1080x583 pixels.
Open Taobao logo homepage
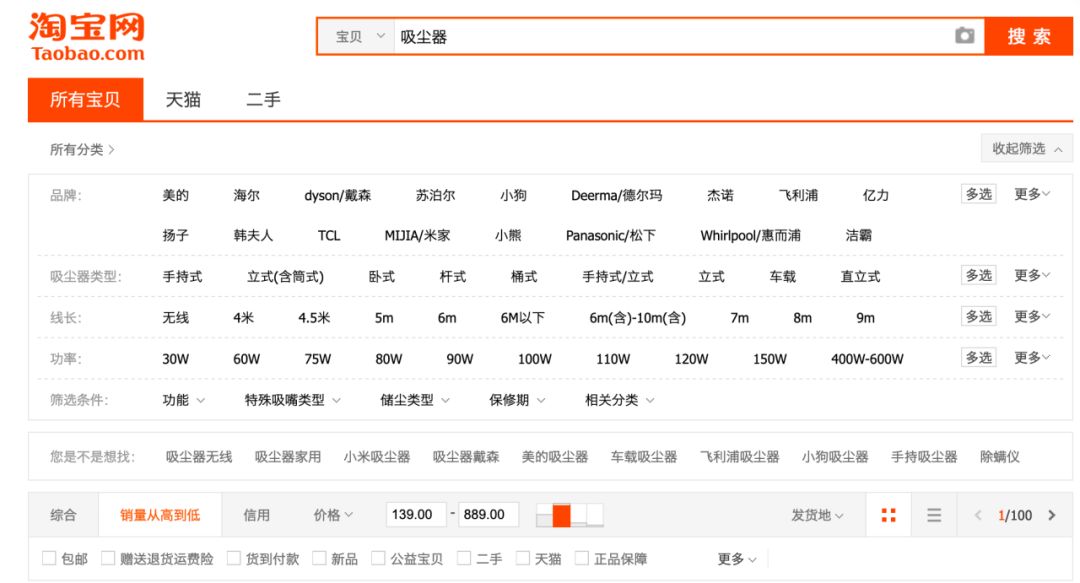click(x=87, y=37)
